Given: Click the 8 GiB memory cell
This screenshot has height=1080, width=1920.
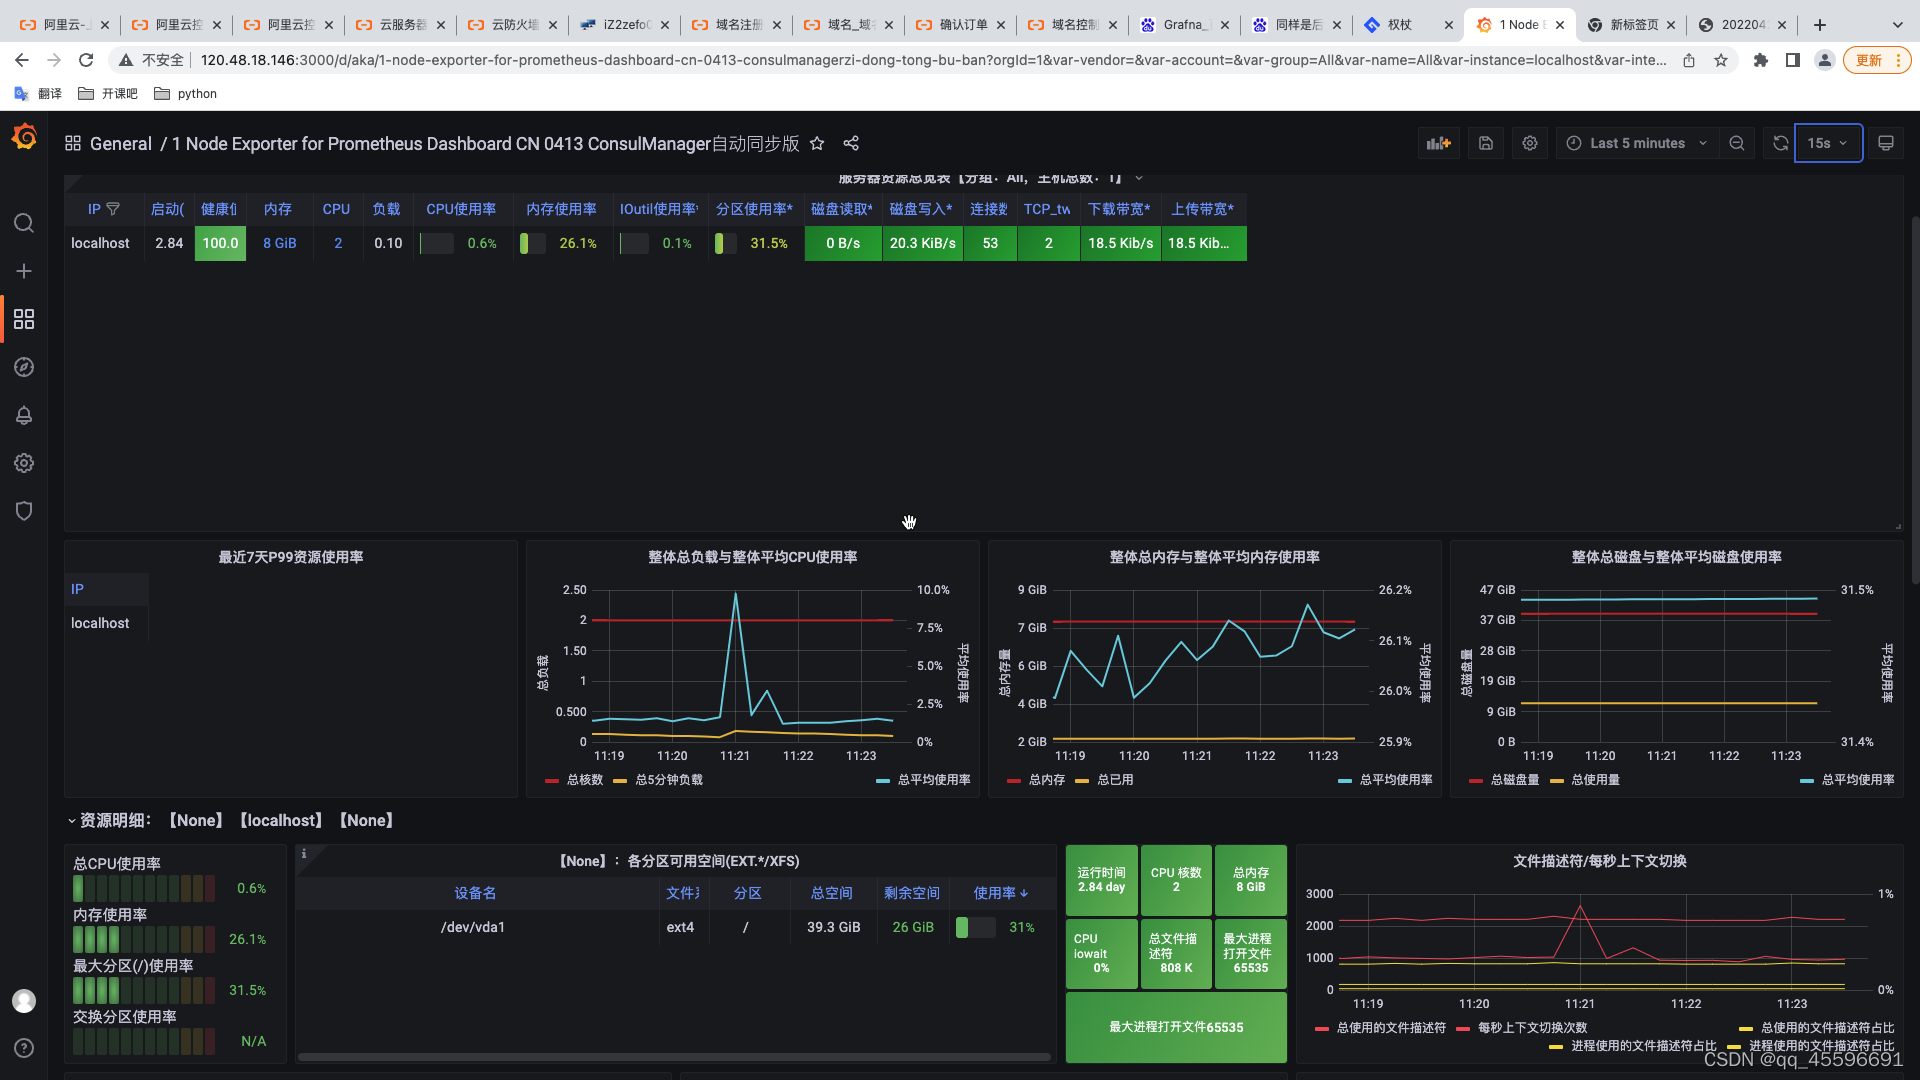Looking at the screenshot, I should tap(280, 243).
